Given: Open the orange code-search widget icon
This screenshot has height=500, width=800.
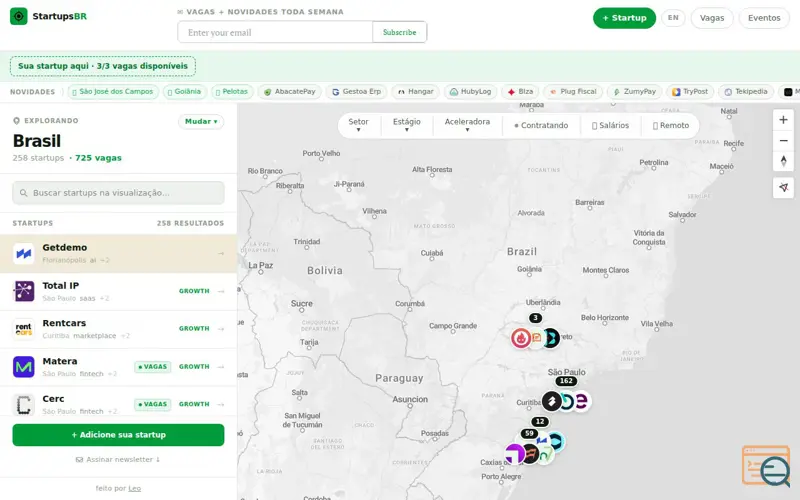Looking at the screenshot, I should click(766, 466).
